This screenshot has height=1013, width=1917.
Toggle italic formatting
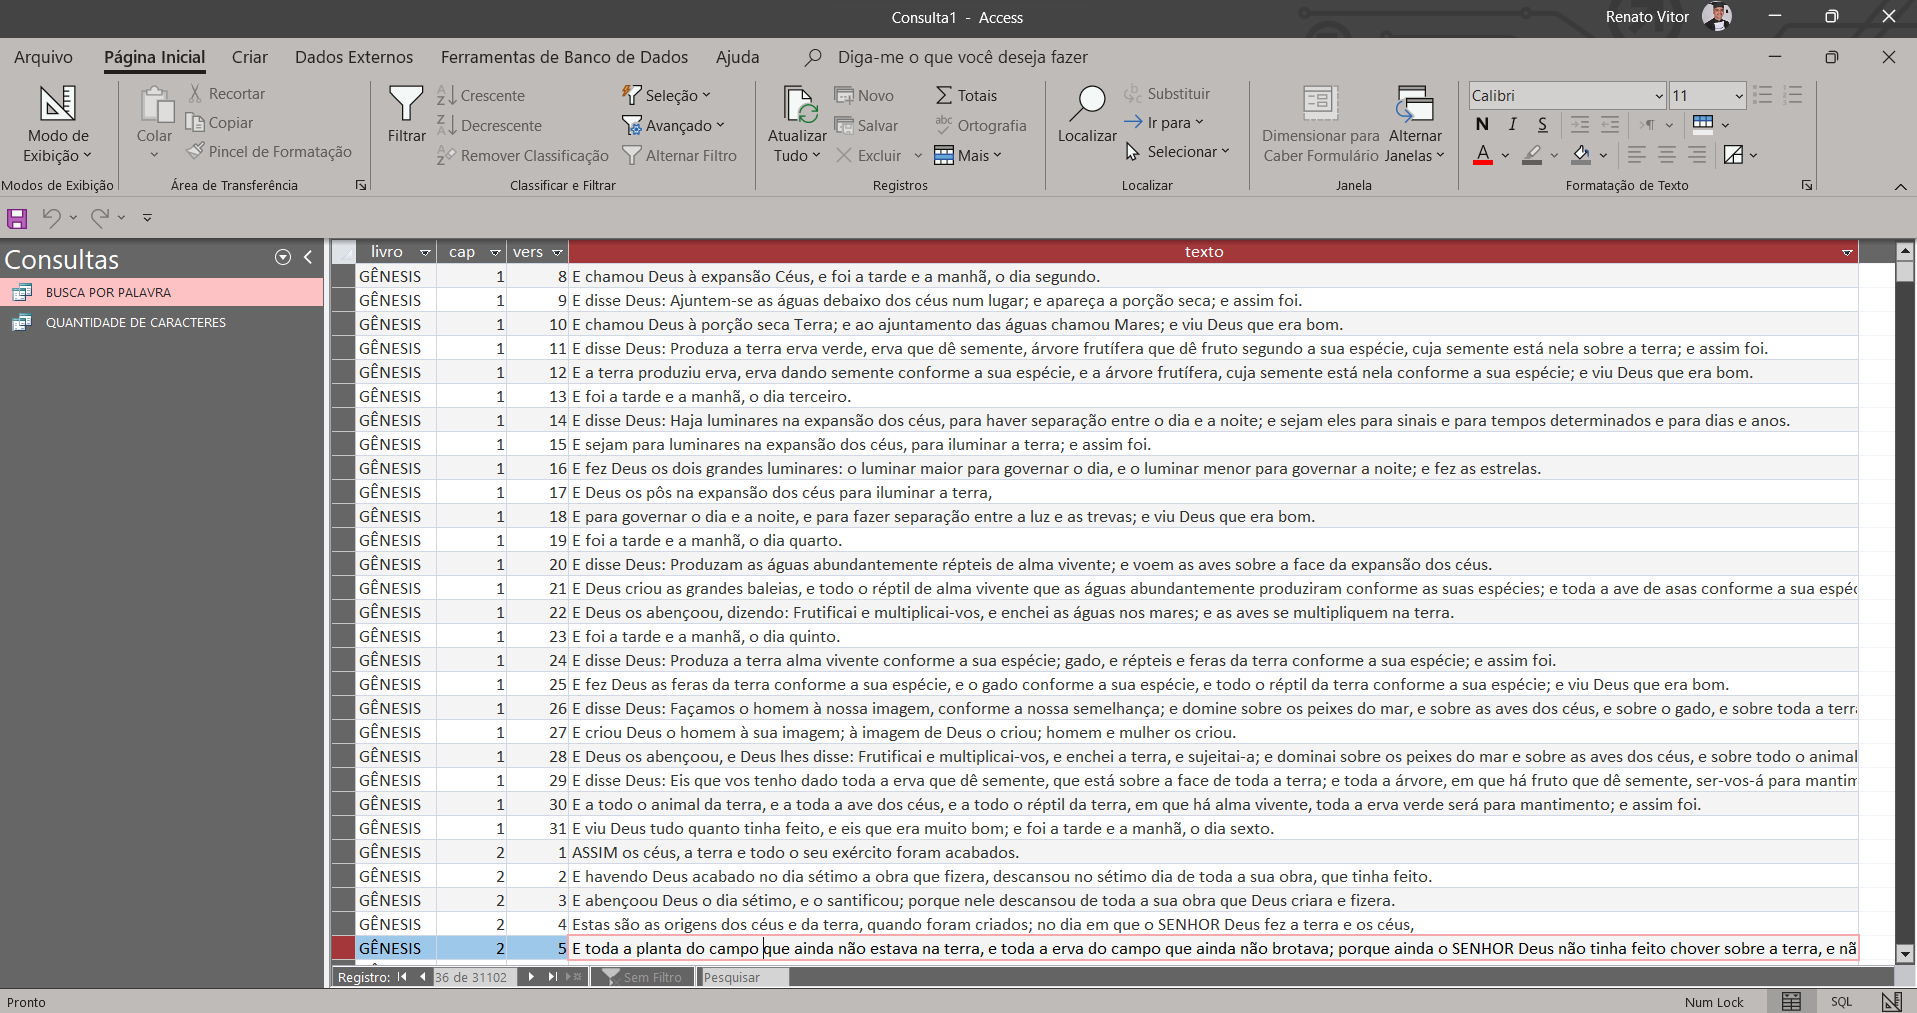(1512, 124)
